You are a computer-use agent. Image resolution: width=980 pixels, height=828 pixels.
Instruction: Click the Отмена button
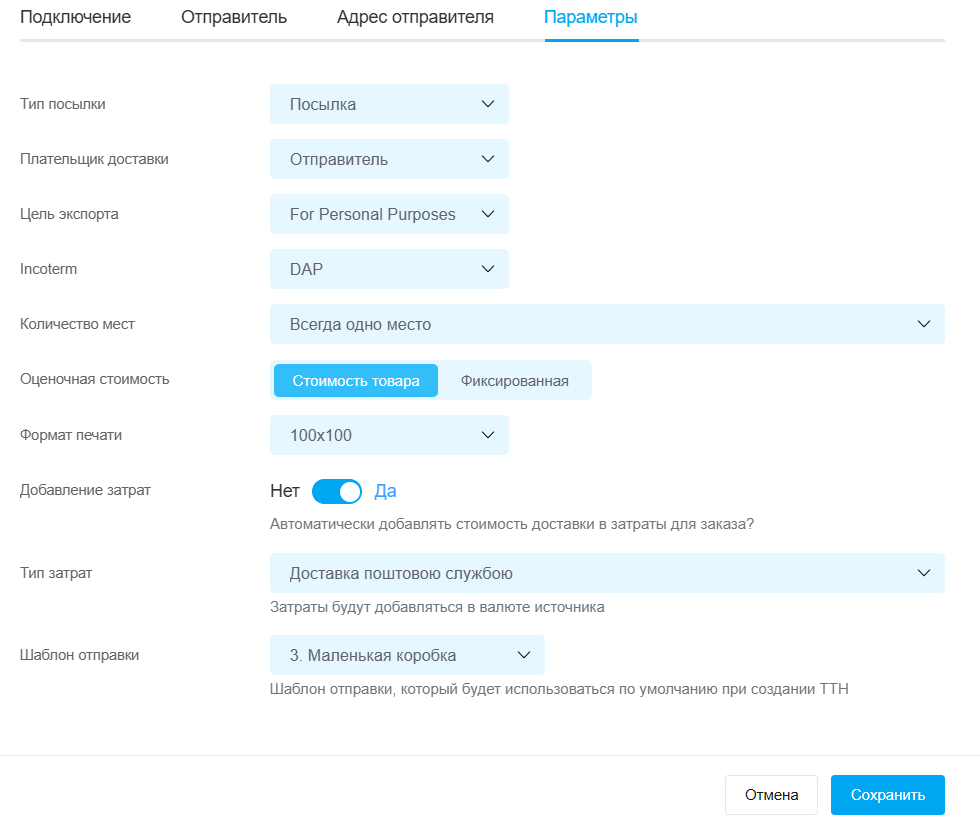[x=771, y=795]
